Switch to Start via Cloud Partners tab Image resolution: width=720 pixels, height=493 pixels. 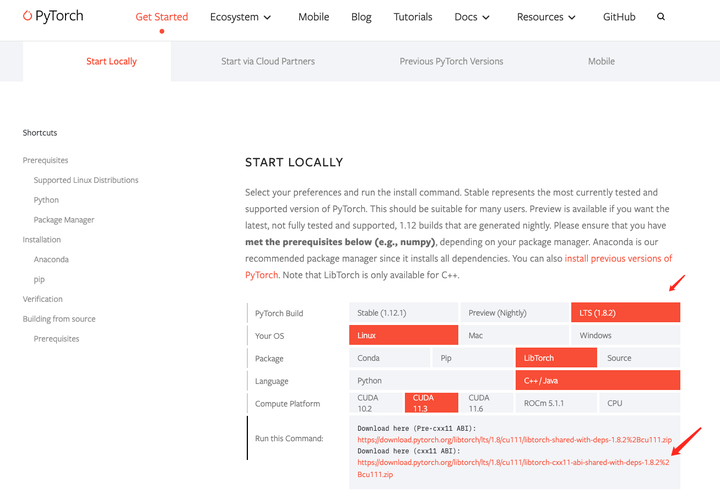pos(268,61)
